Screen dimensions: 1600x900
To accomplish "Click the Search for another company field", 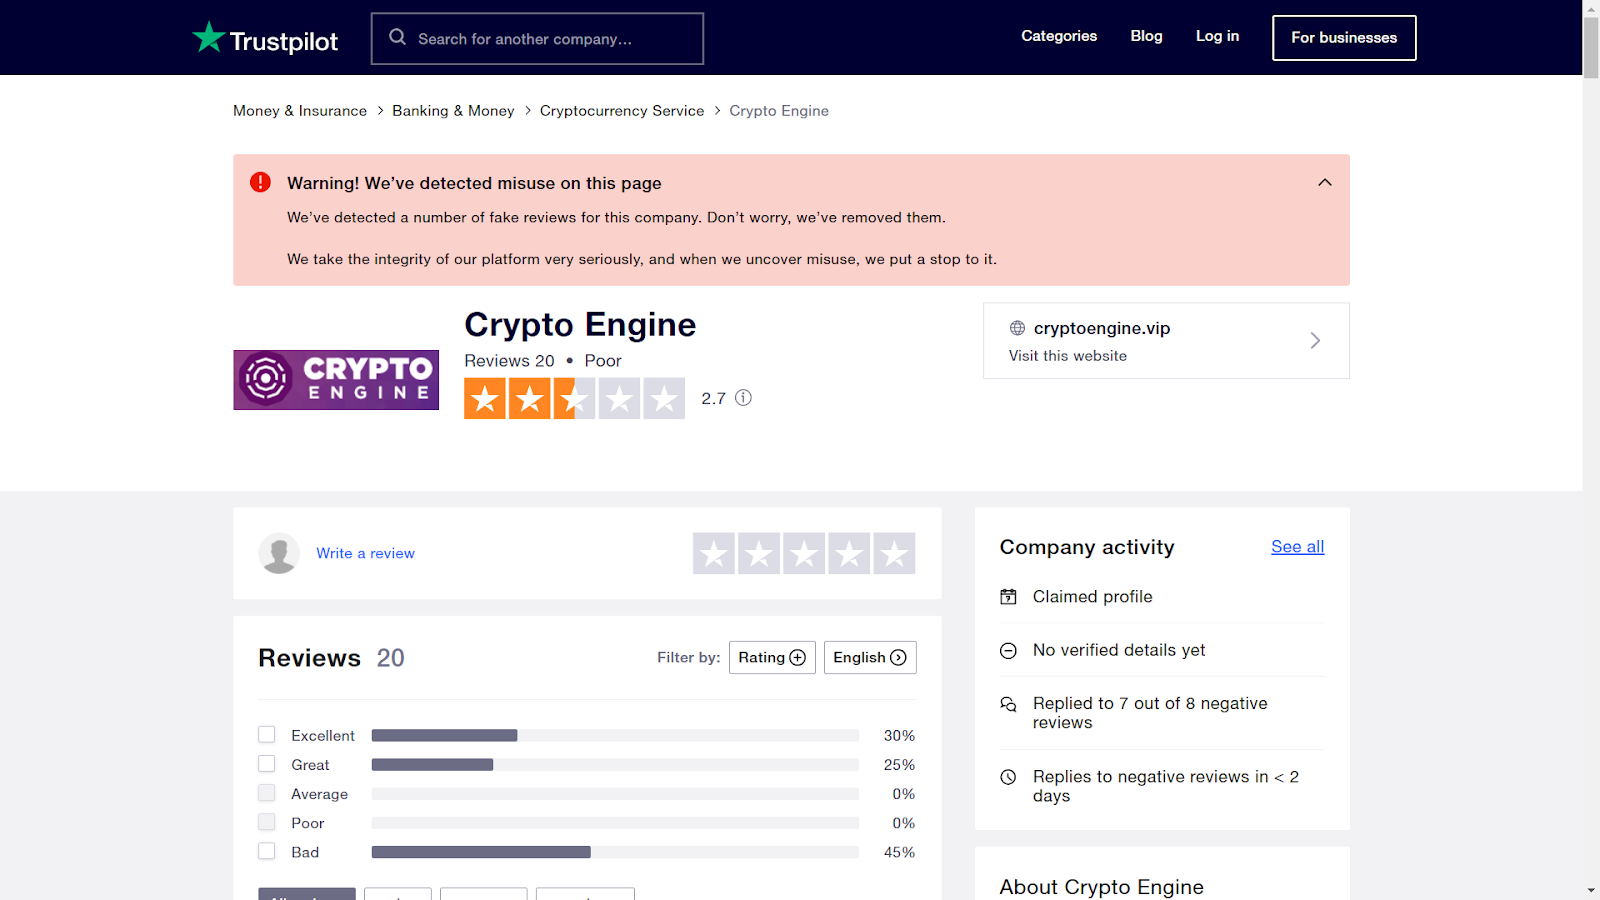I will pyautogui.click(x=537, y=38).
